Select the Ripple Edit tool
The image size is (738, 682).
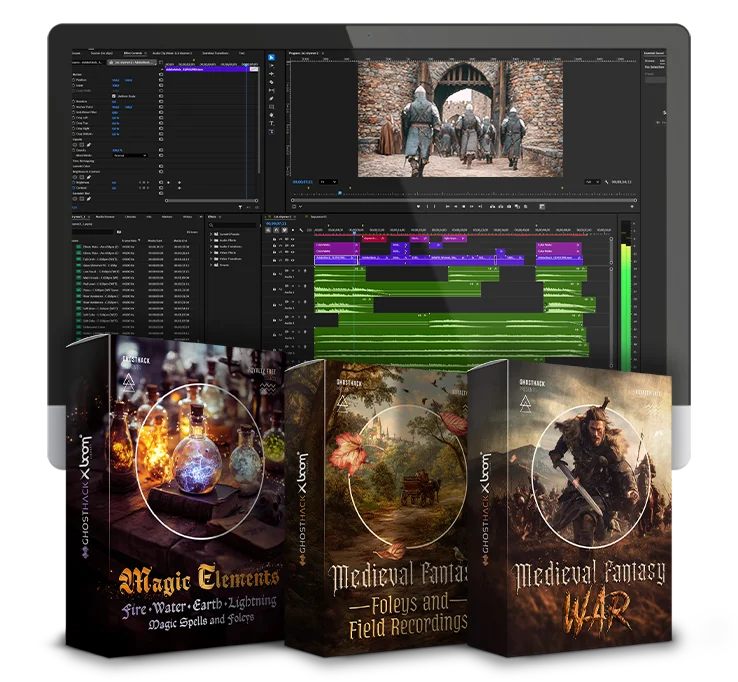[x=272, y=74]
